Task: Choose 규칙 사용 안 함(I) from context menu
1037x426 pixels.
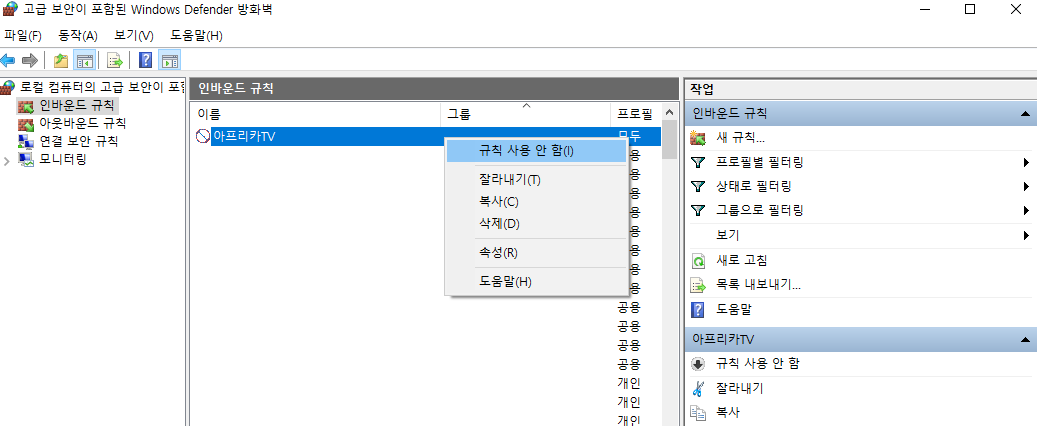Action: click(x=536, y=151)
